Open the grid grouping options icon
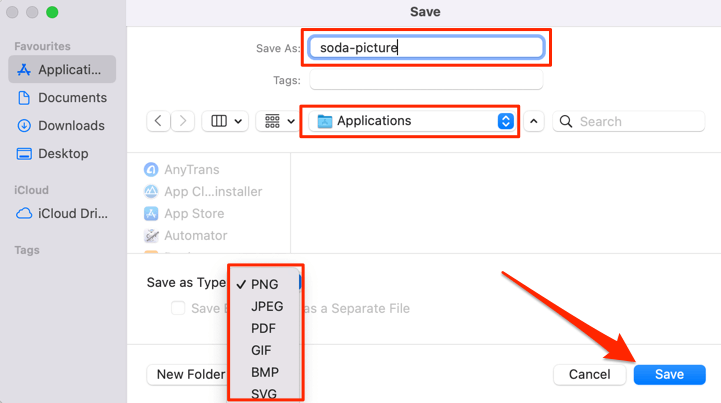This screenshot has width=721, height=403. 278,121
